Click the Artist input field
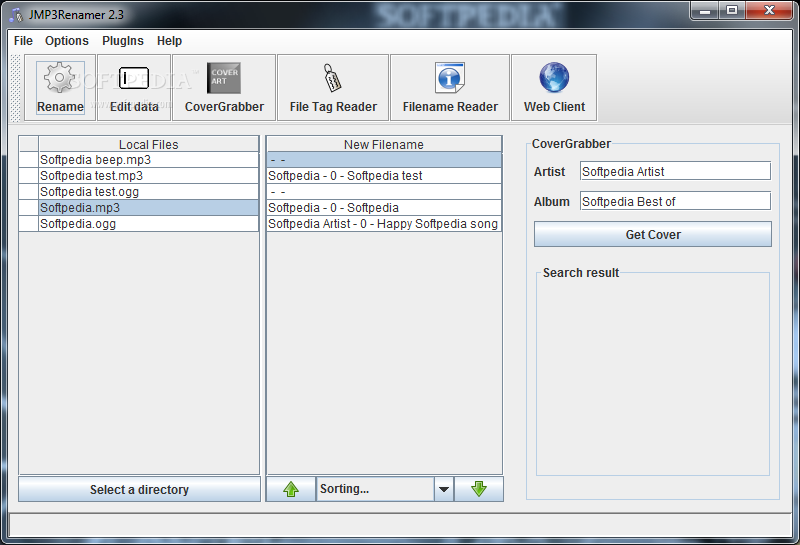Image resolution: width=800 pixels, height=545 pixels. [x=676, y=171]
